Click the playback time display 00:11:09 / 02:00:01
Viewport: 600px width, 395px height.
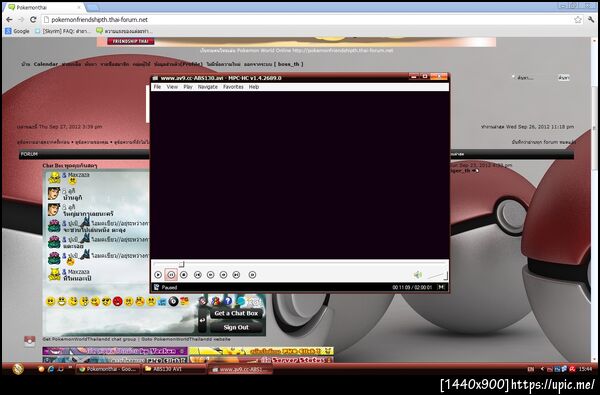click(x=412, y=287)
